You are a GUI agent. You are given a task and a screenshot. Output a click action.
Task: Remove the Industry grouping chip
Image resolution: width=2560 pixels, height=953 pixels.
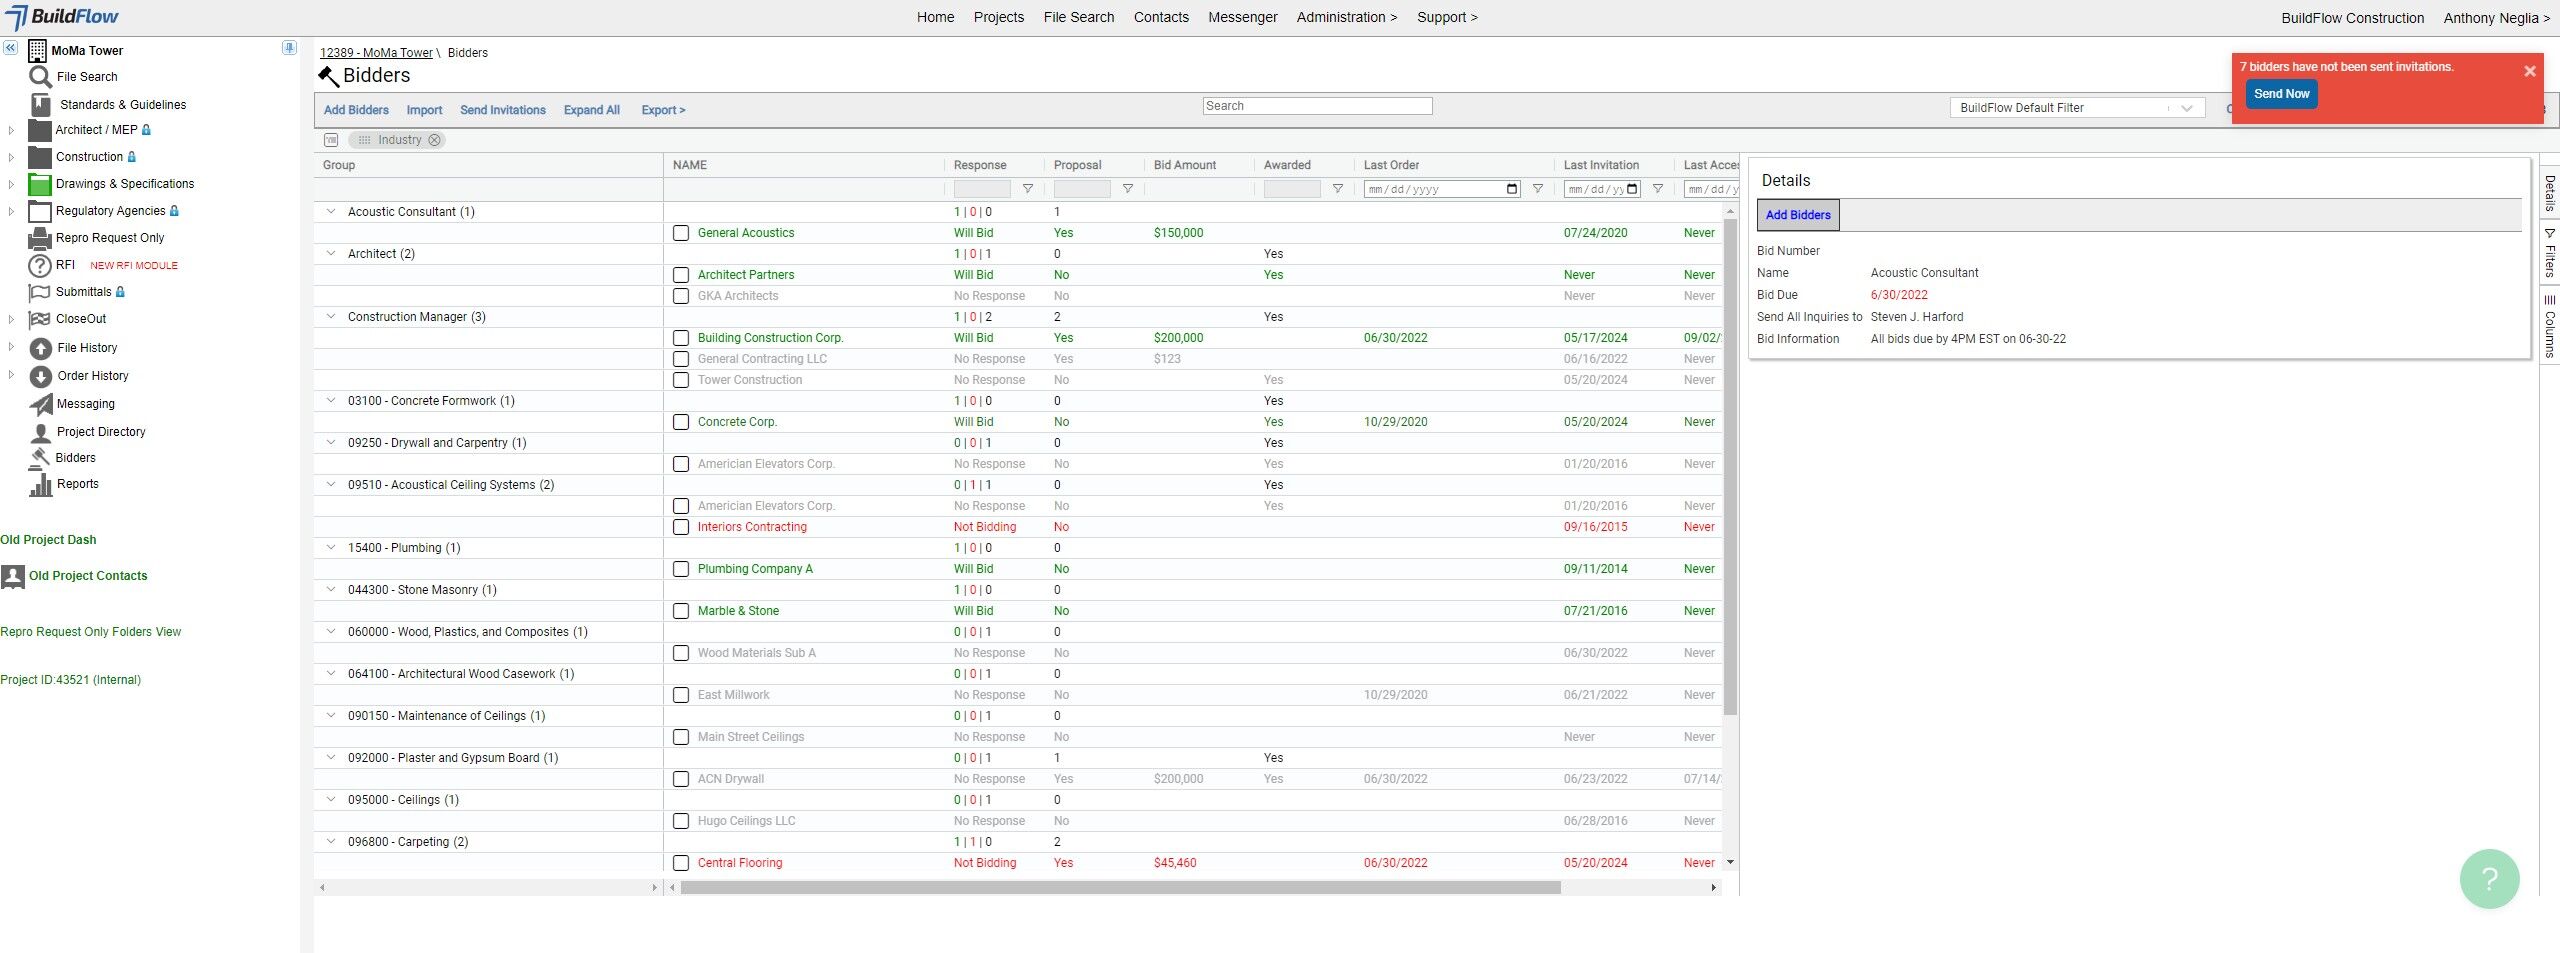[434, 140]
